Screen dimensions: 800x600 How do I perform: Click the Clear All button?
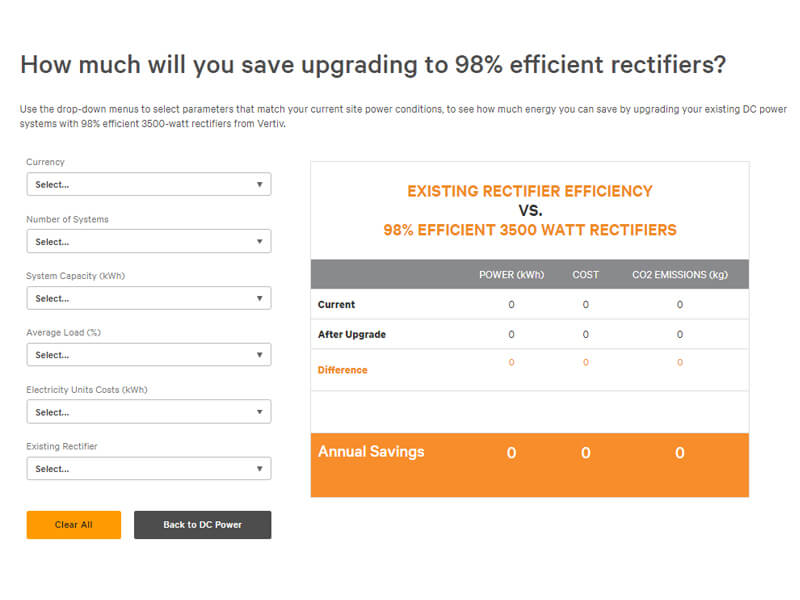[x=74, y=525]
